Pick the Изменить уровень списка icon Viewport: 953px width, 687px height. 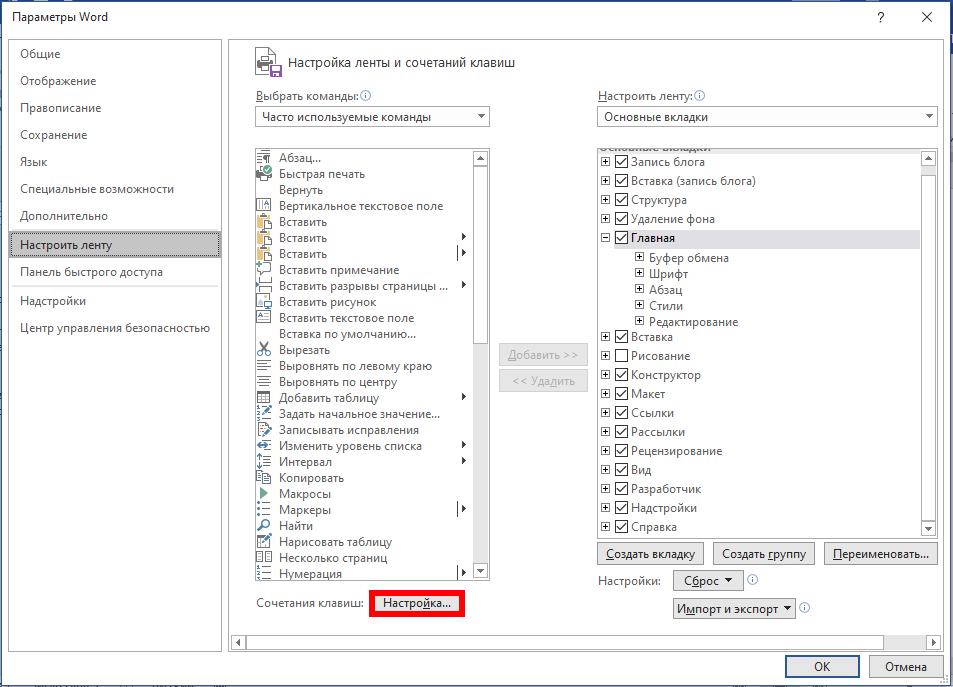coord(264,446)
